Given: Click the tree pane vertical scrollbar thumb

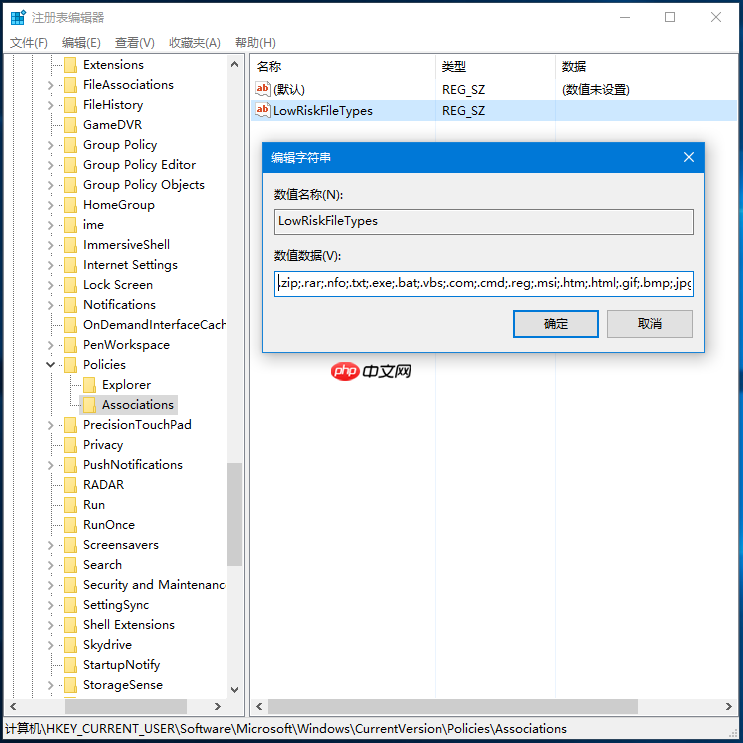Looking at the screenshot, I should [x=234, y=514].
